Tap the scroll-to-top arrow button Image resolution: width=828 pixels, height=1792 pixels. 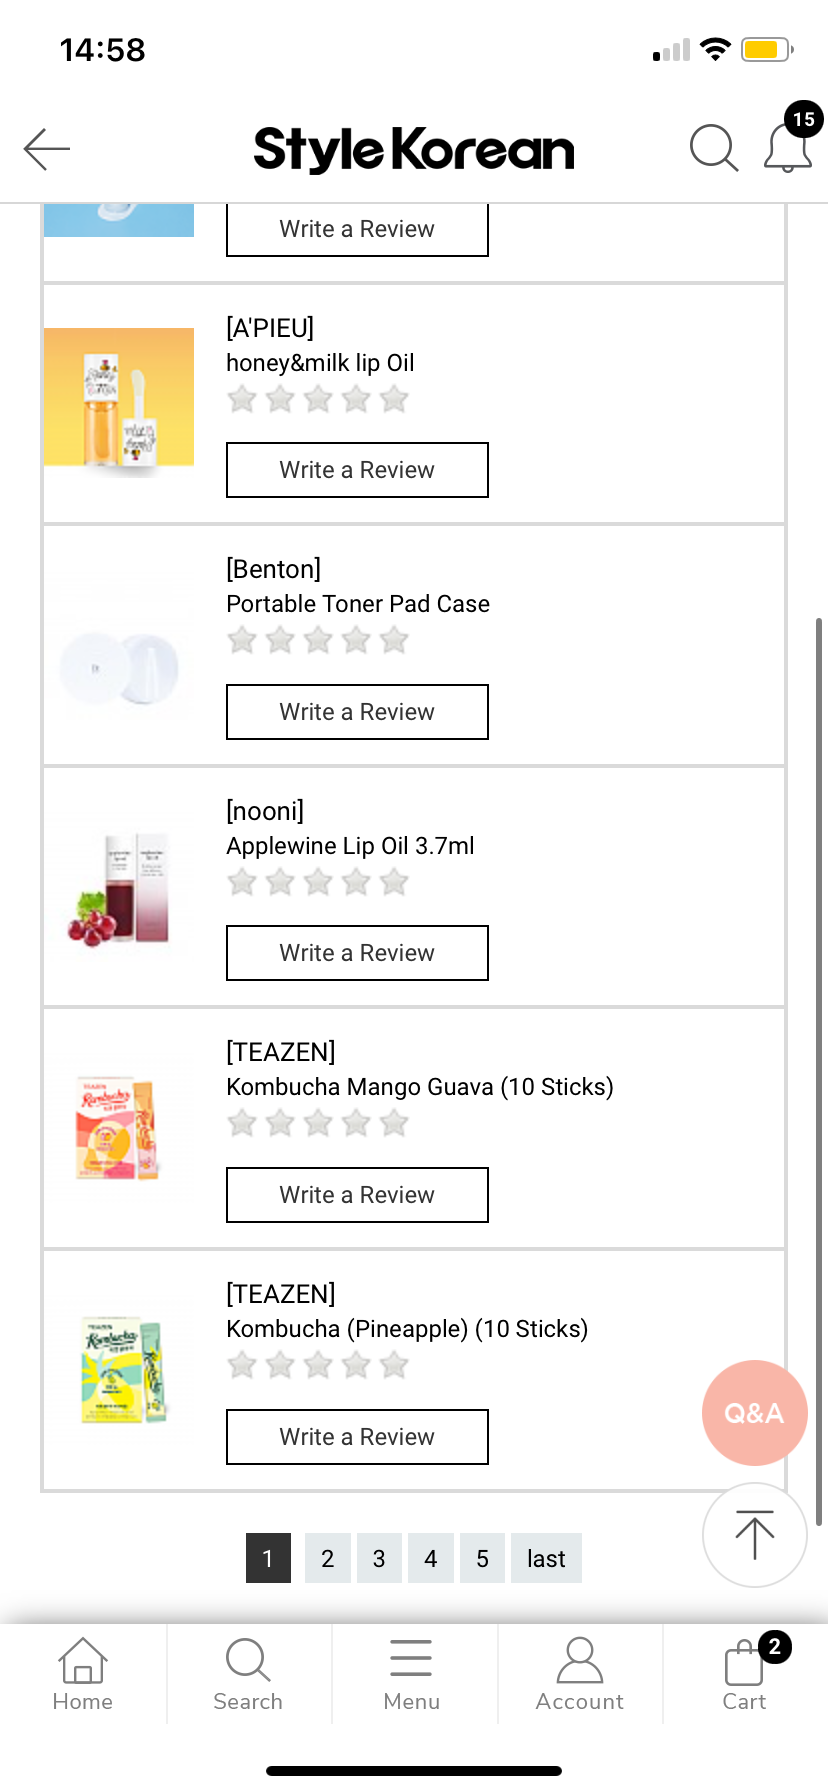click(754, 1535)
